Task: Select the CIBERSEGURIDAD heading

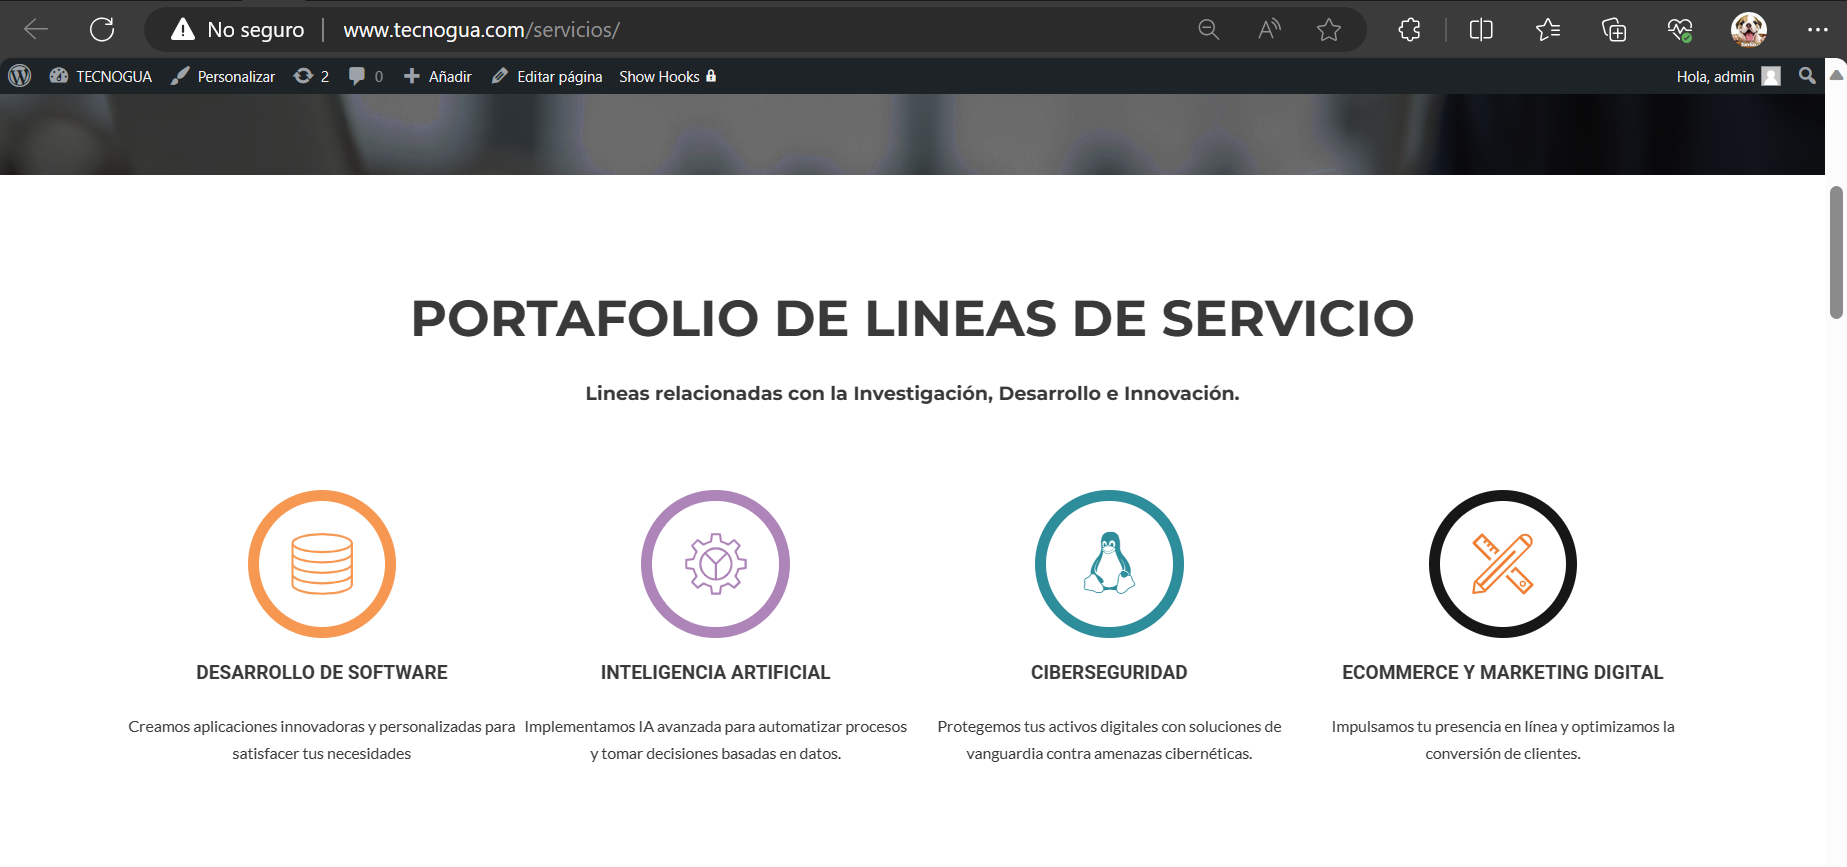Action: pos(1109,673)
